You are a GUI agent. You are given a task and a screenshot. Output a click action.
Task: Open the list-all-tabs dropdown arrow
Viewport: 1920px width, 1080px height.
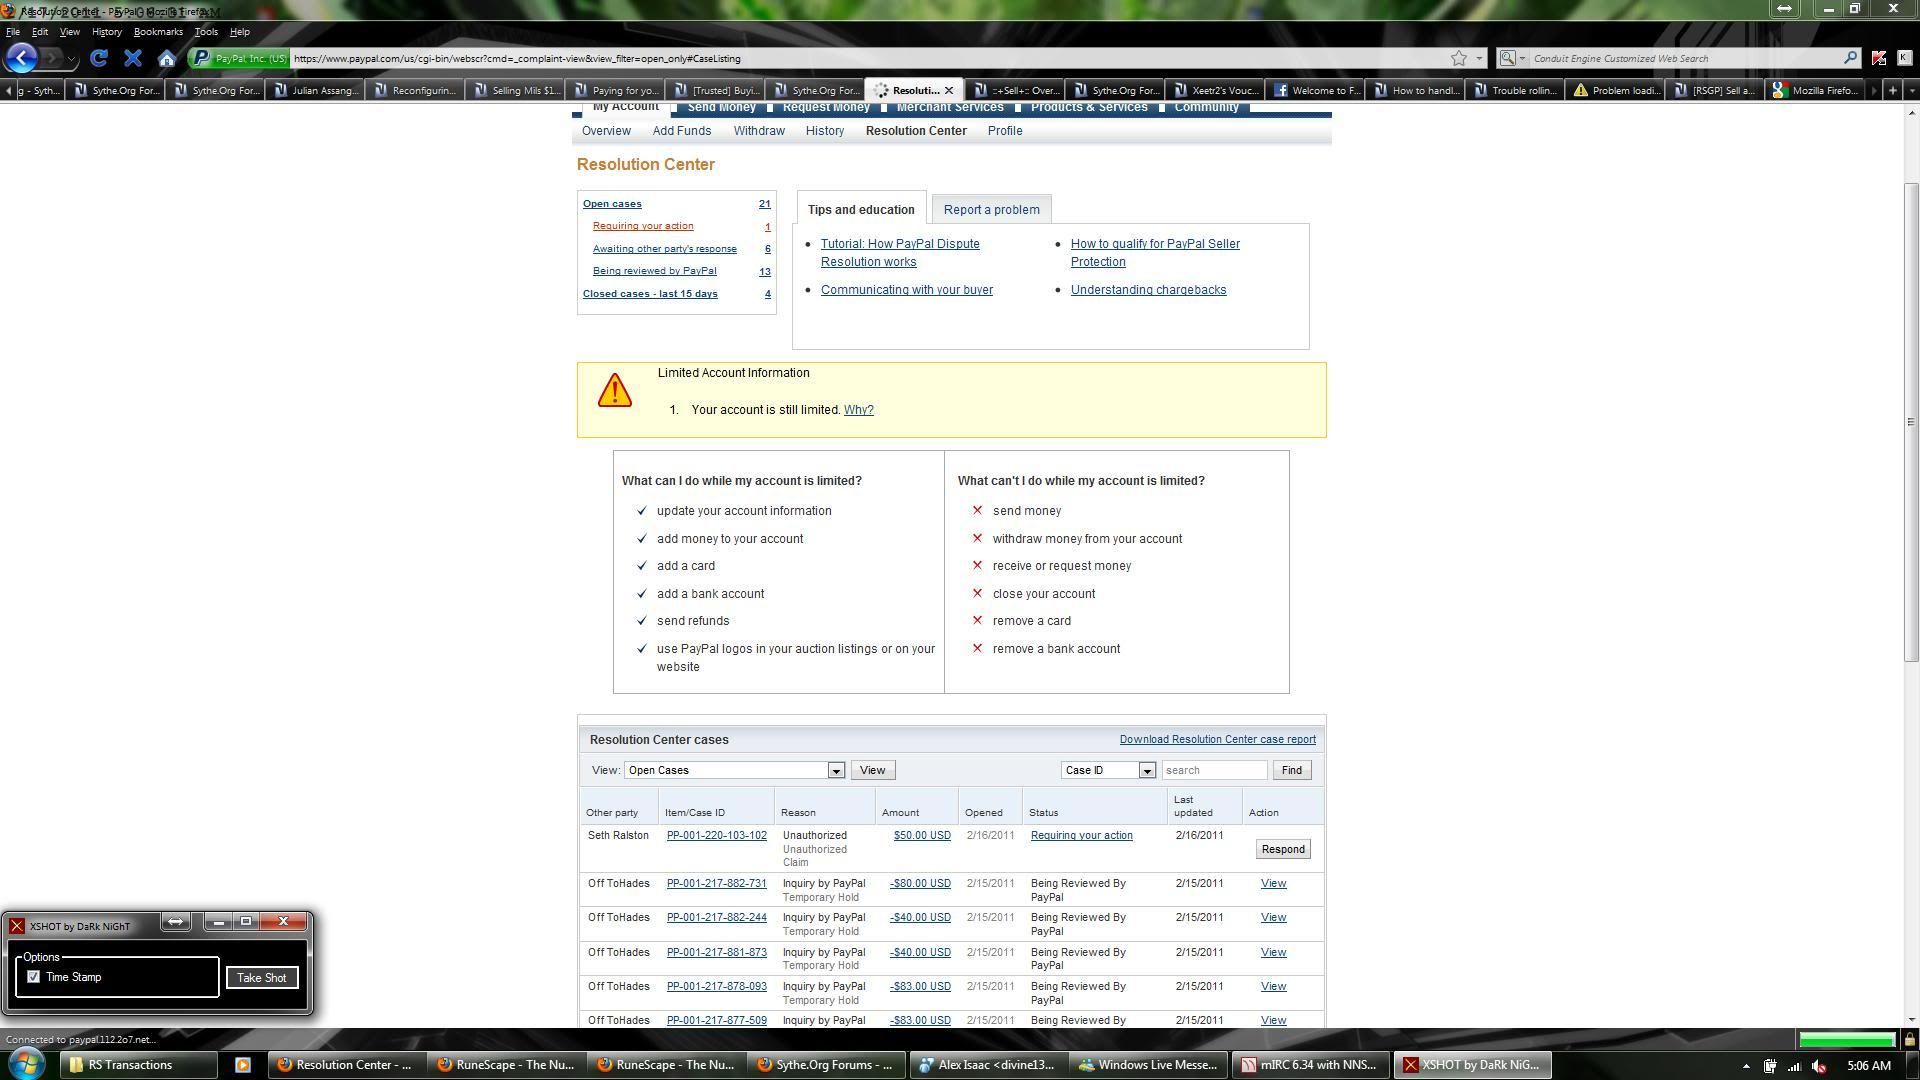[1912, 90]
